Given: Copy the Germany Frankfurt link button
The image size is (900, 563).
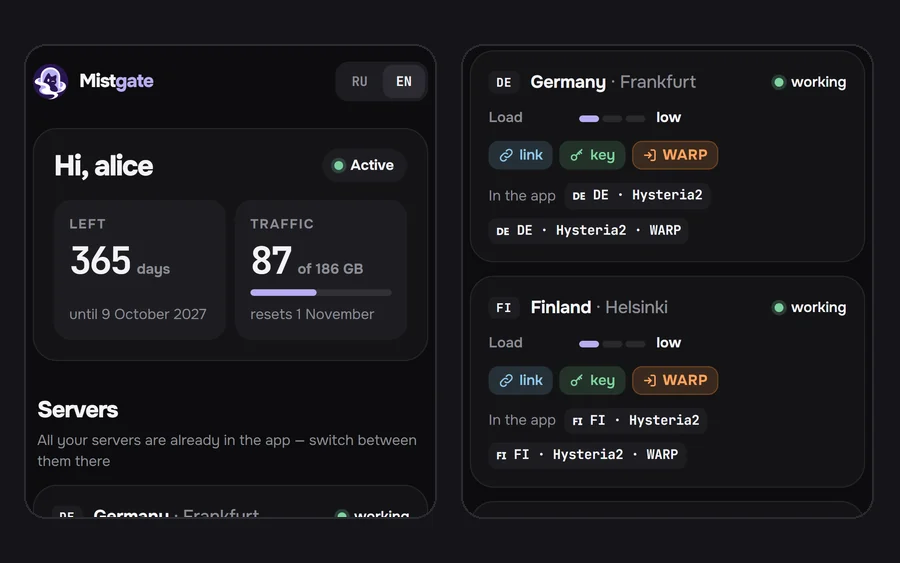Looking at the screenshot, I should [x=521, y=155].
